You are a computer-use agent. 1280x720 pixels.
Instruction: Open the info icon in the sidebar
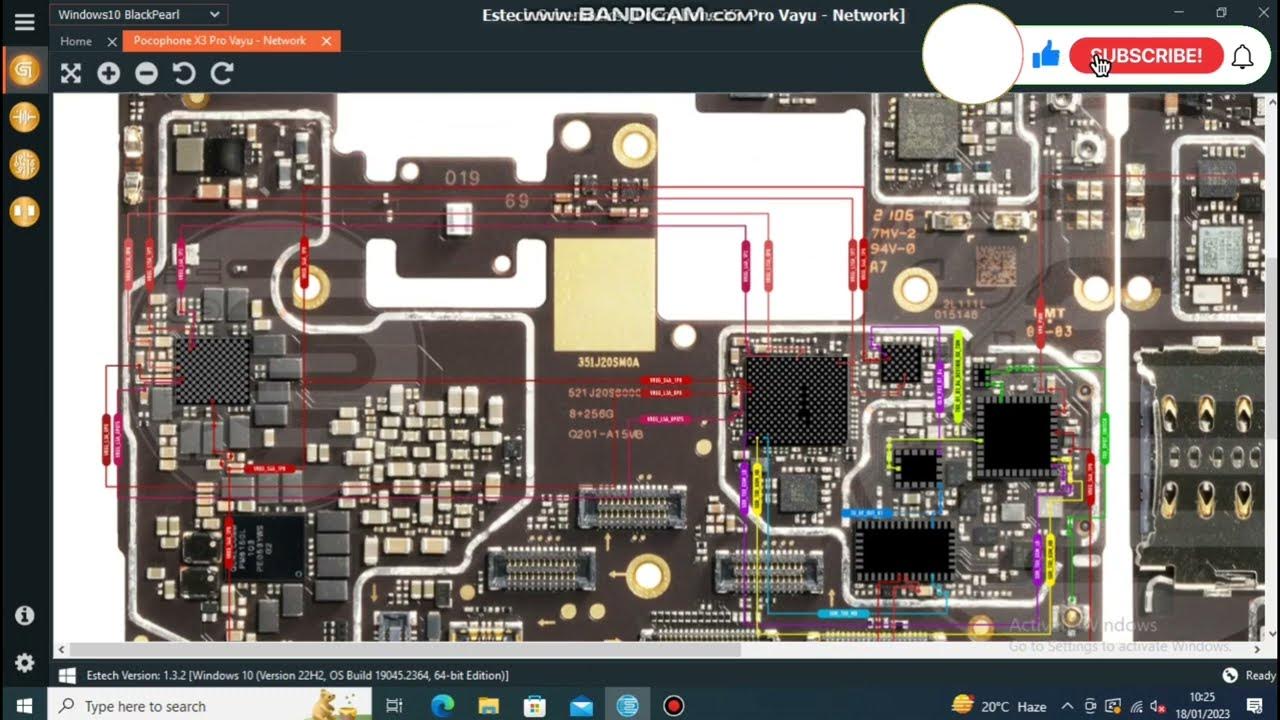pos(25,616)
